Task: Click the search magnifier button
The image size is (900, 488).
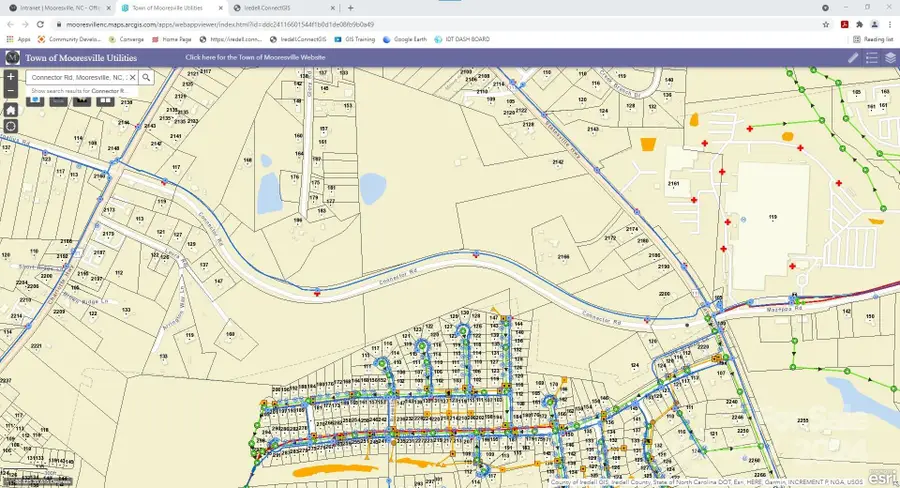Action: pos(146,77)
